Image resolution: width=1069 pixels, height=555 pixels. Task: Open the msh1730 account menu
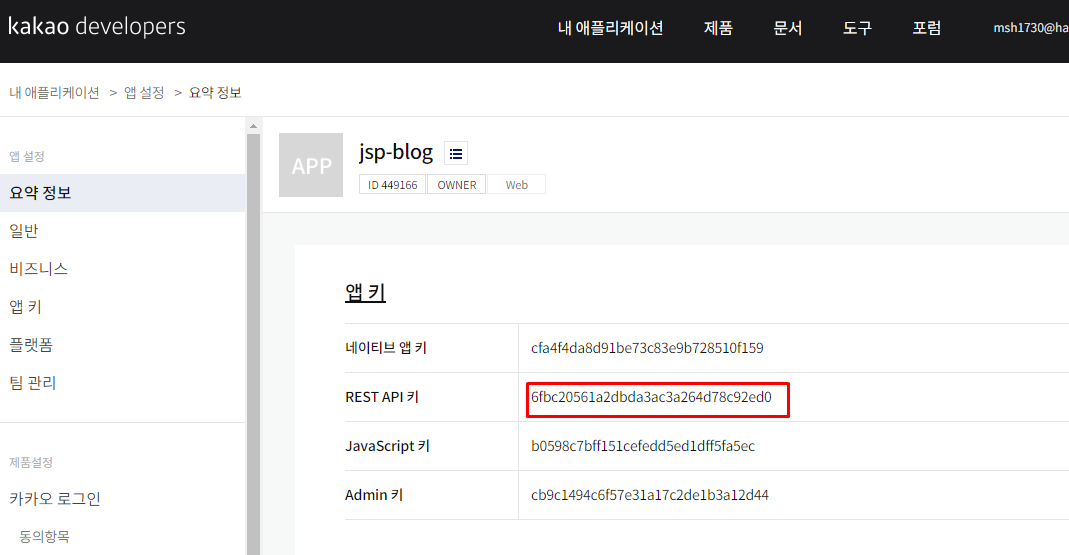click(1031, 28)
